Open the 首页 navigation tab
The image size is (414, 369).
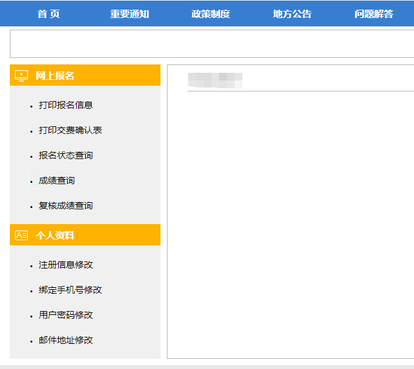pos(49,14)
